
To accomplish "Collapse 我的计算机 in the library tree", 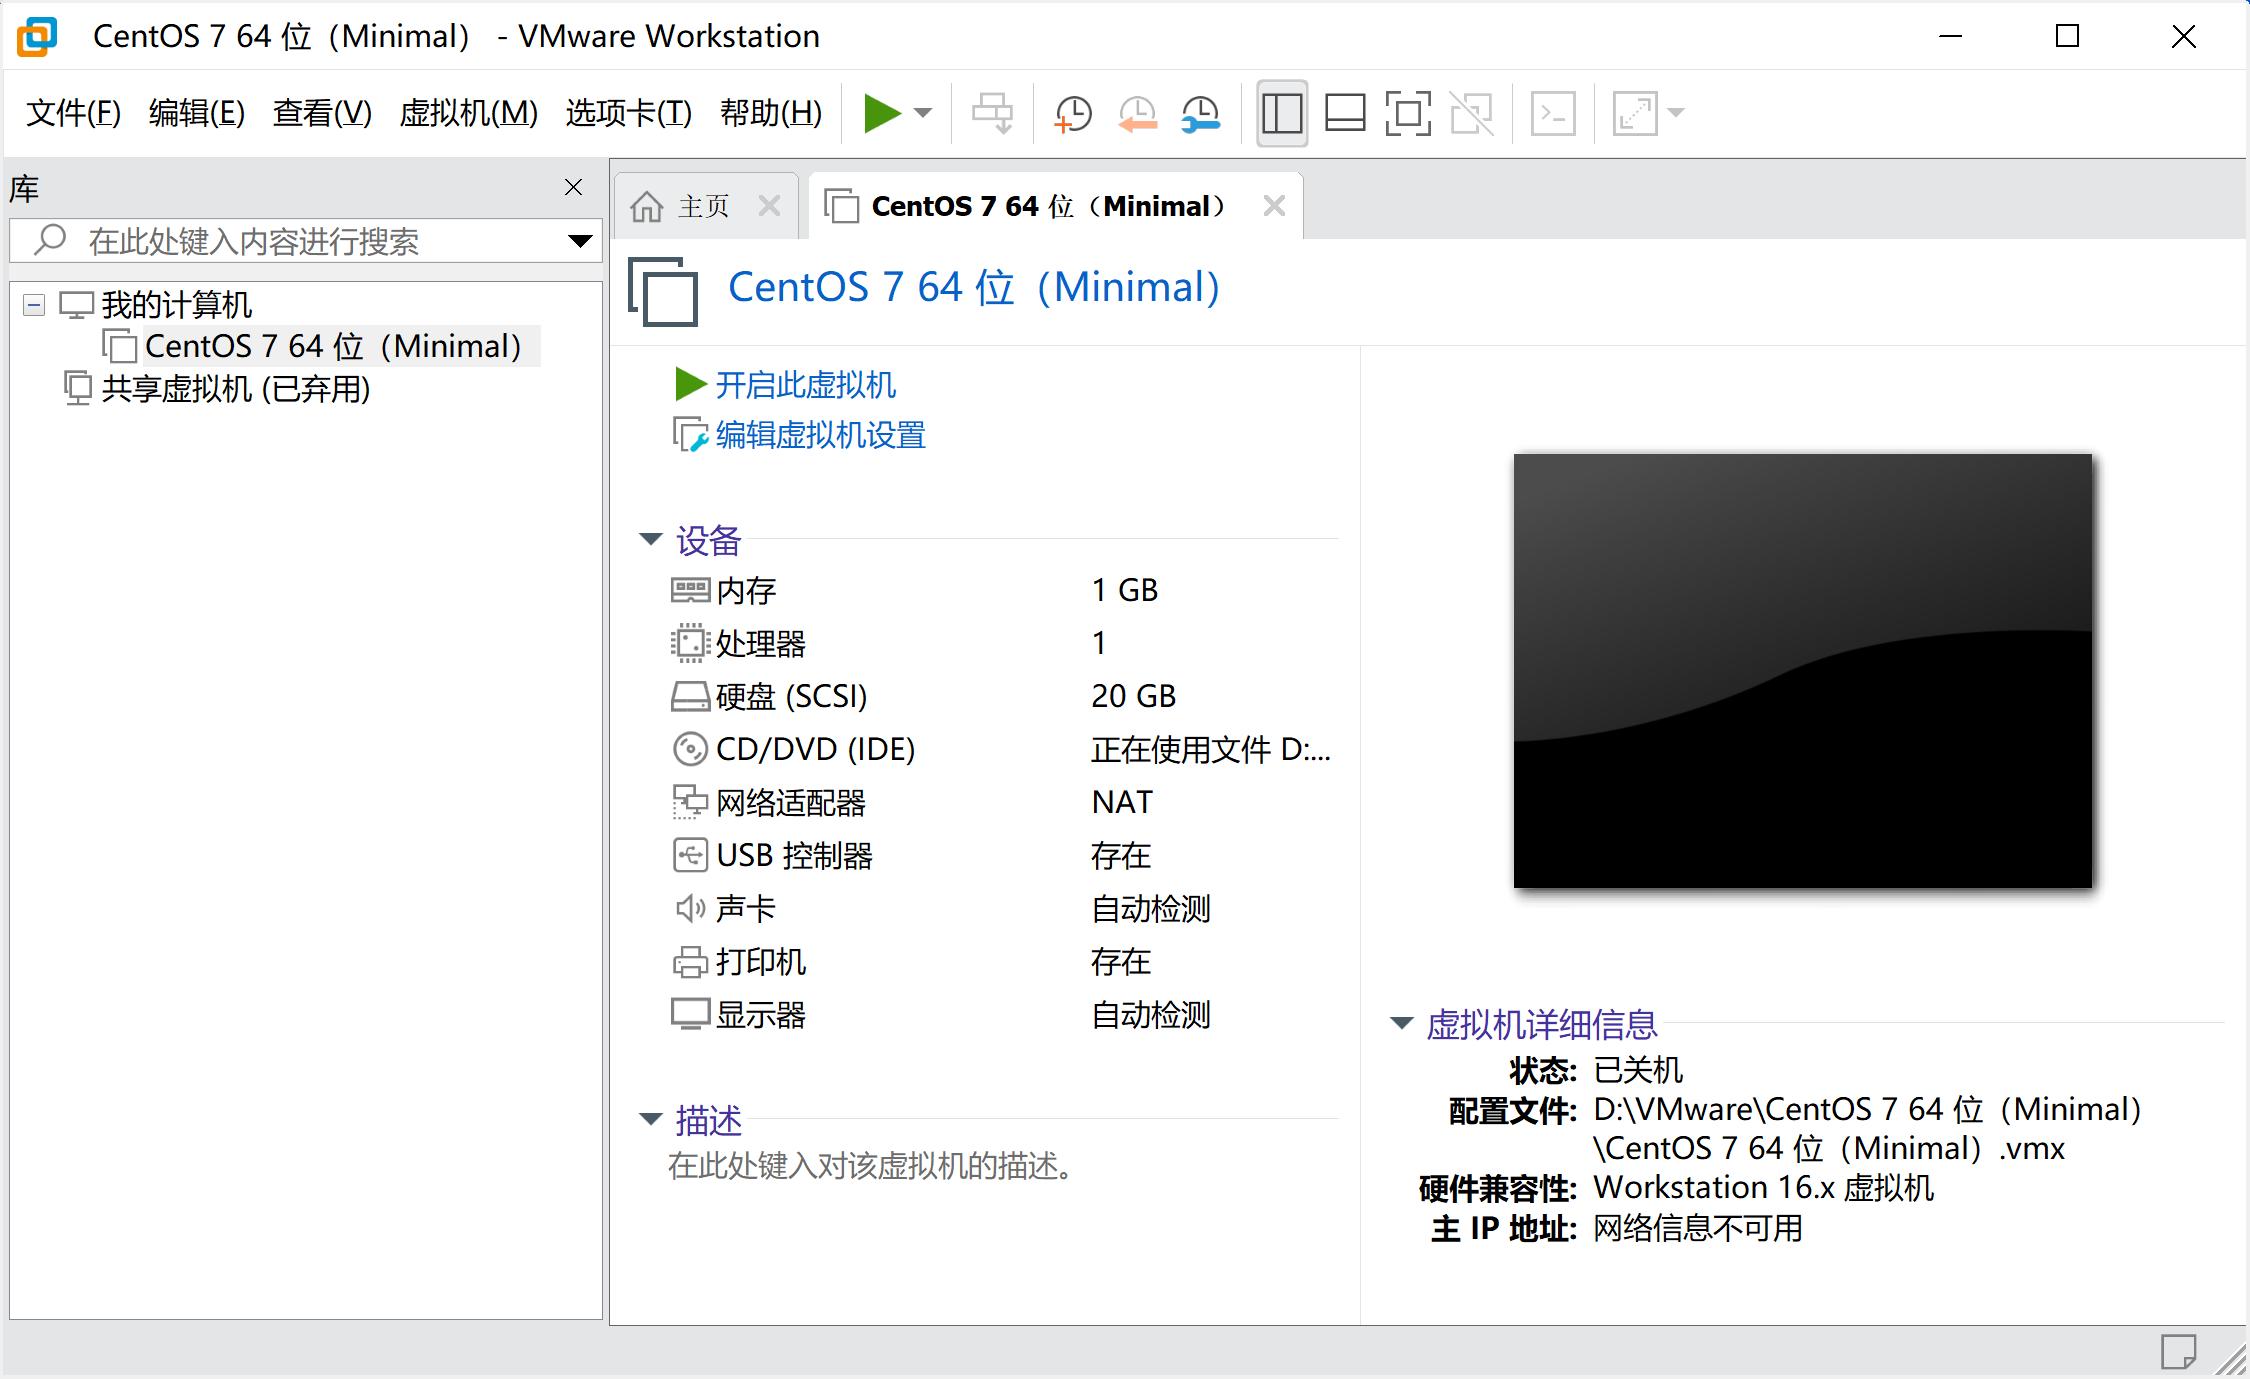I will 33,305.
